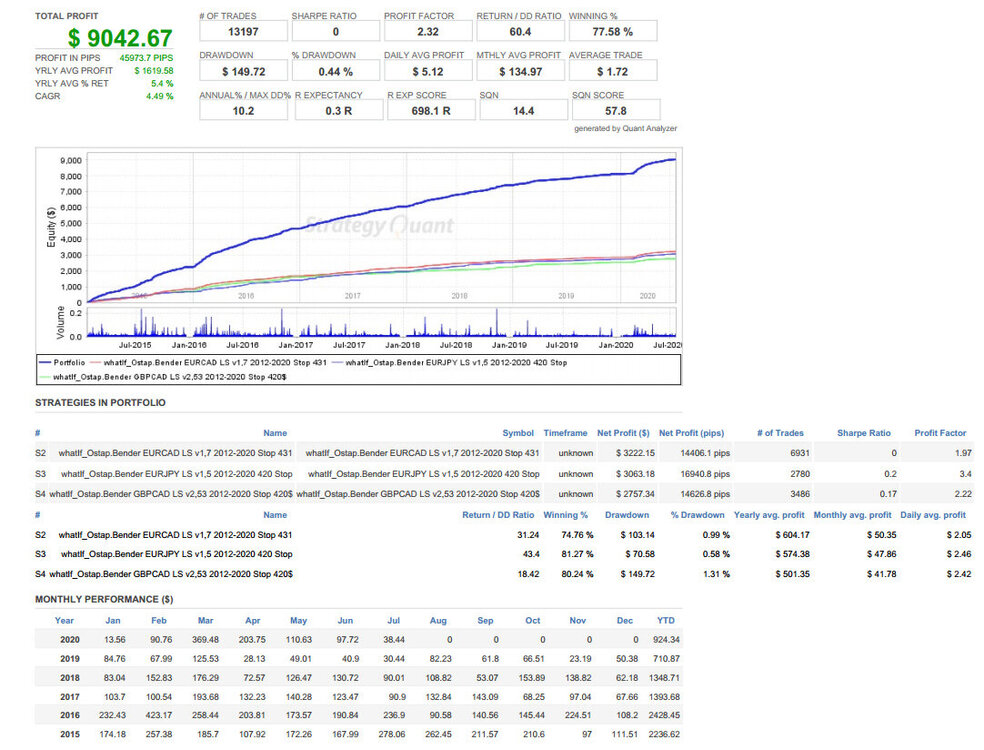Select S2 Return/DD ratio 31.24
Viewport: 984px width, 750px height.
pos(528,535)
